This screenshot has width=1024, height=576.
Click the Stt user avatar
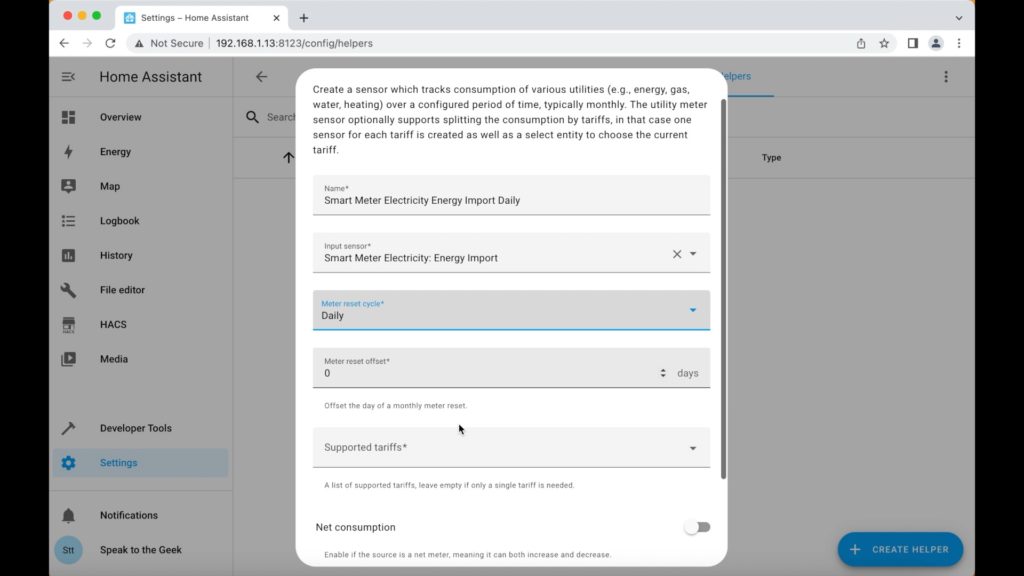tap(69, 550)
